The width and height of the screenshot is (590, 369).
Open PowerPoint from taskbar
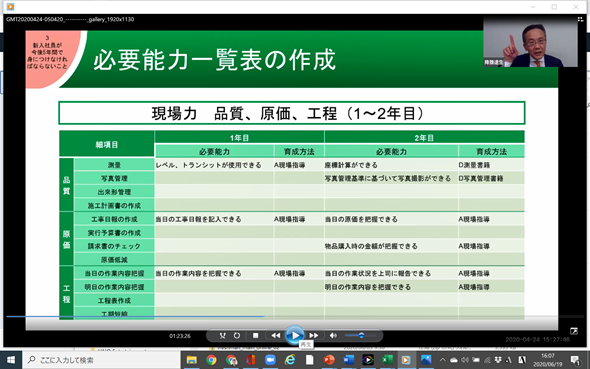click(x=329, y=360)
